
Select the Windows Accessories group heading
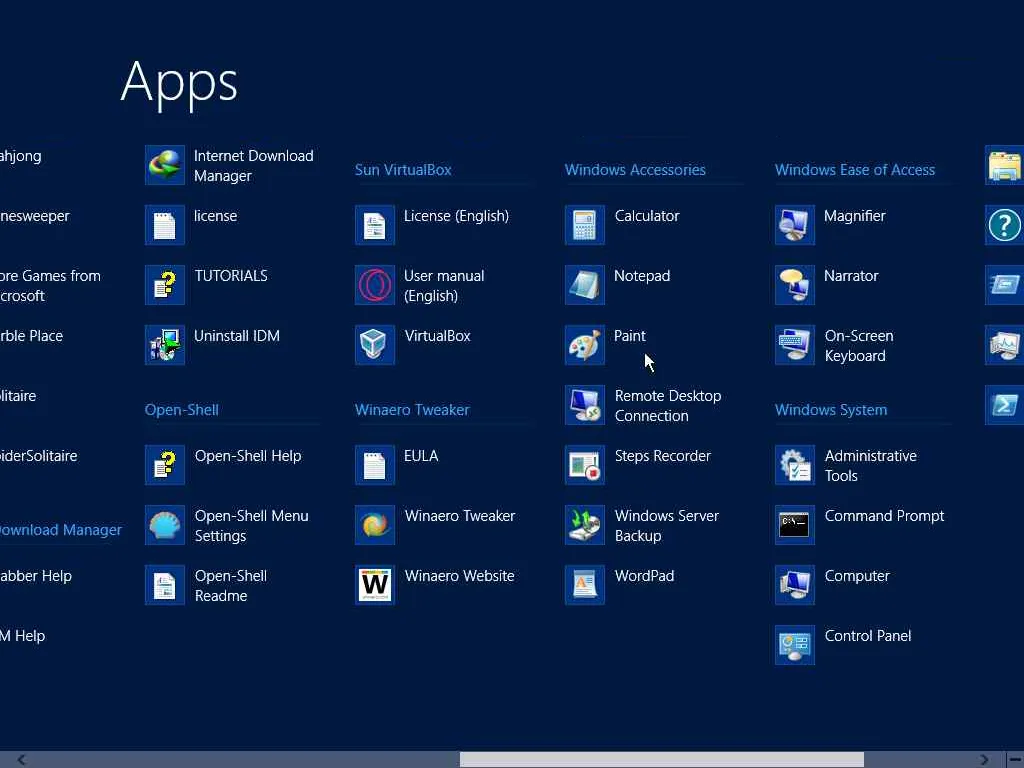click(x=635, y=170)
